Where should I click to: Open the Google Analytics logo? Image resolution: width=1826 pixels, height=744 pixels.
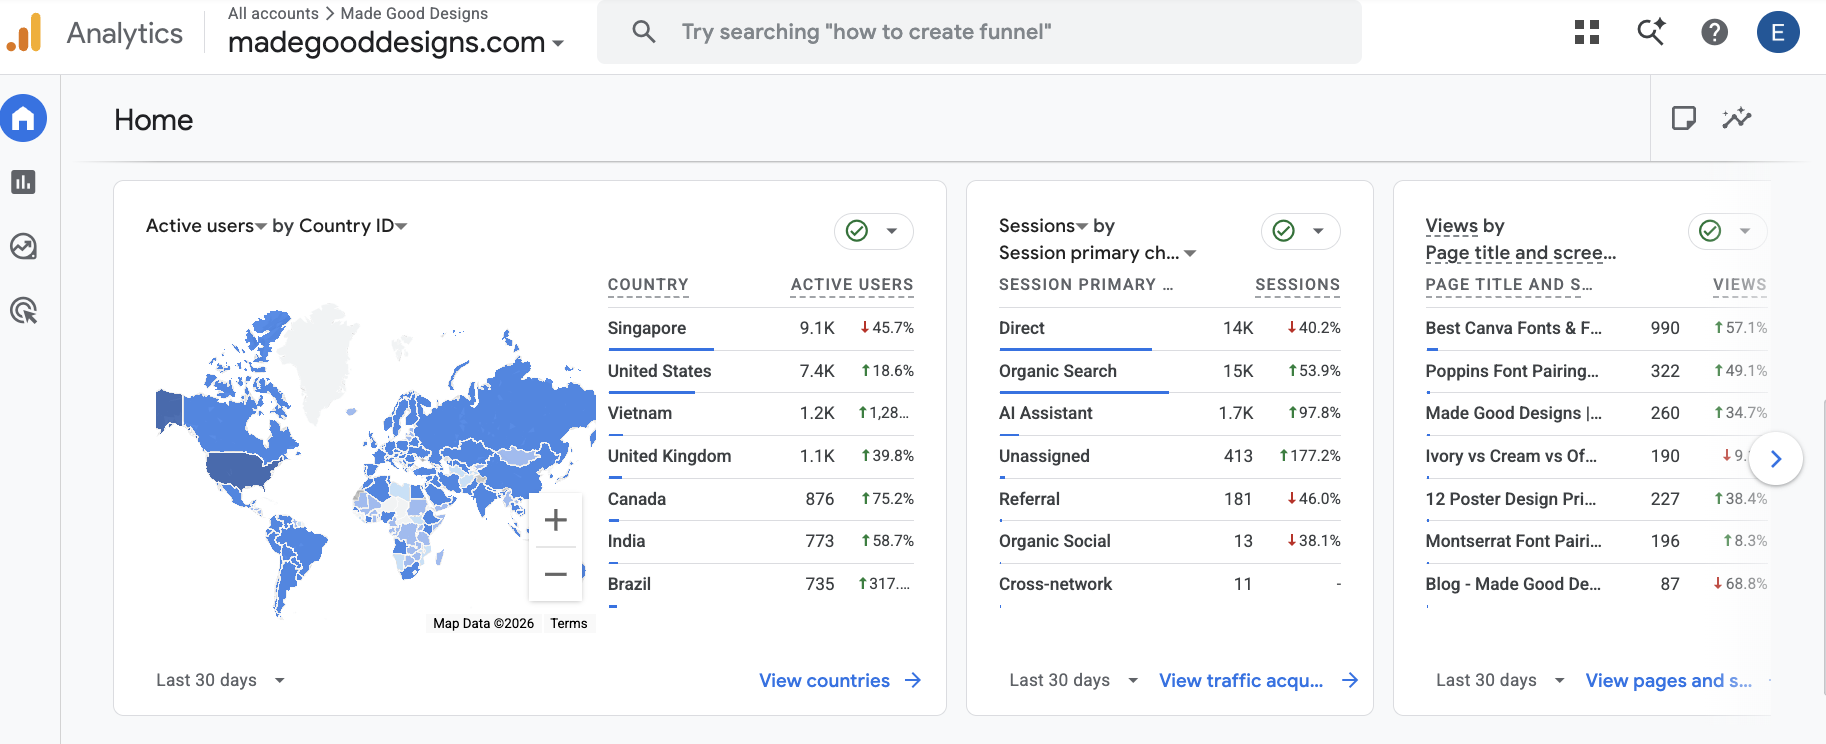25,33
